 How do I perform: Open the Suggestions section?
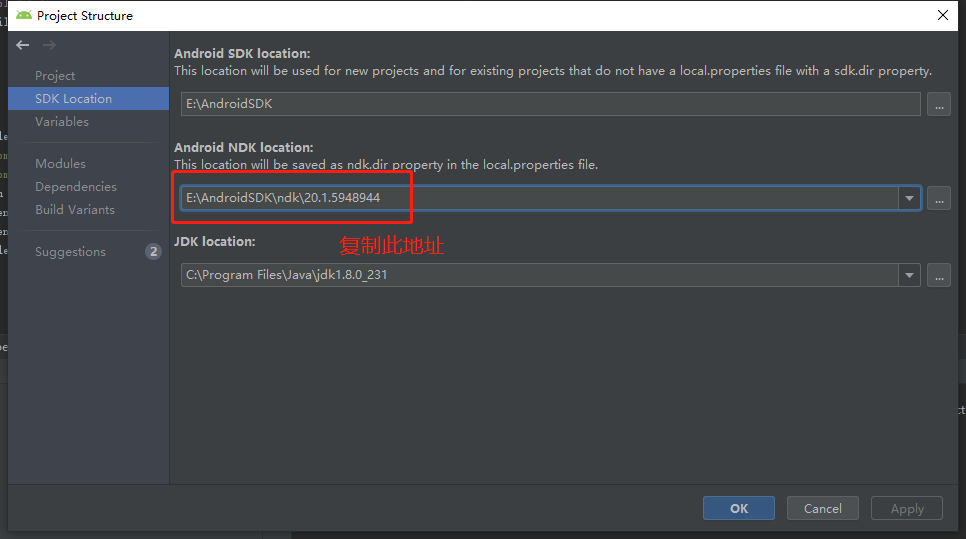pos(70,252)
